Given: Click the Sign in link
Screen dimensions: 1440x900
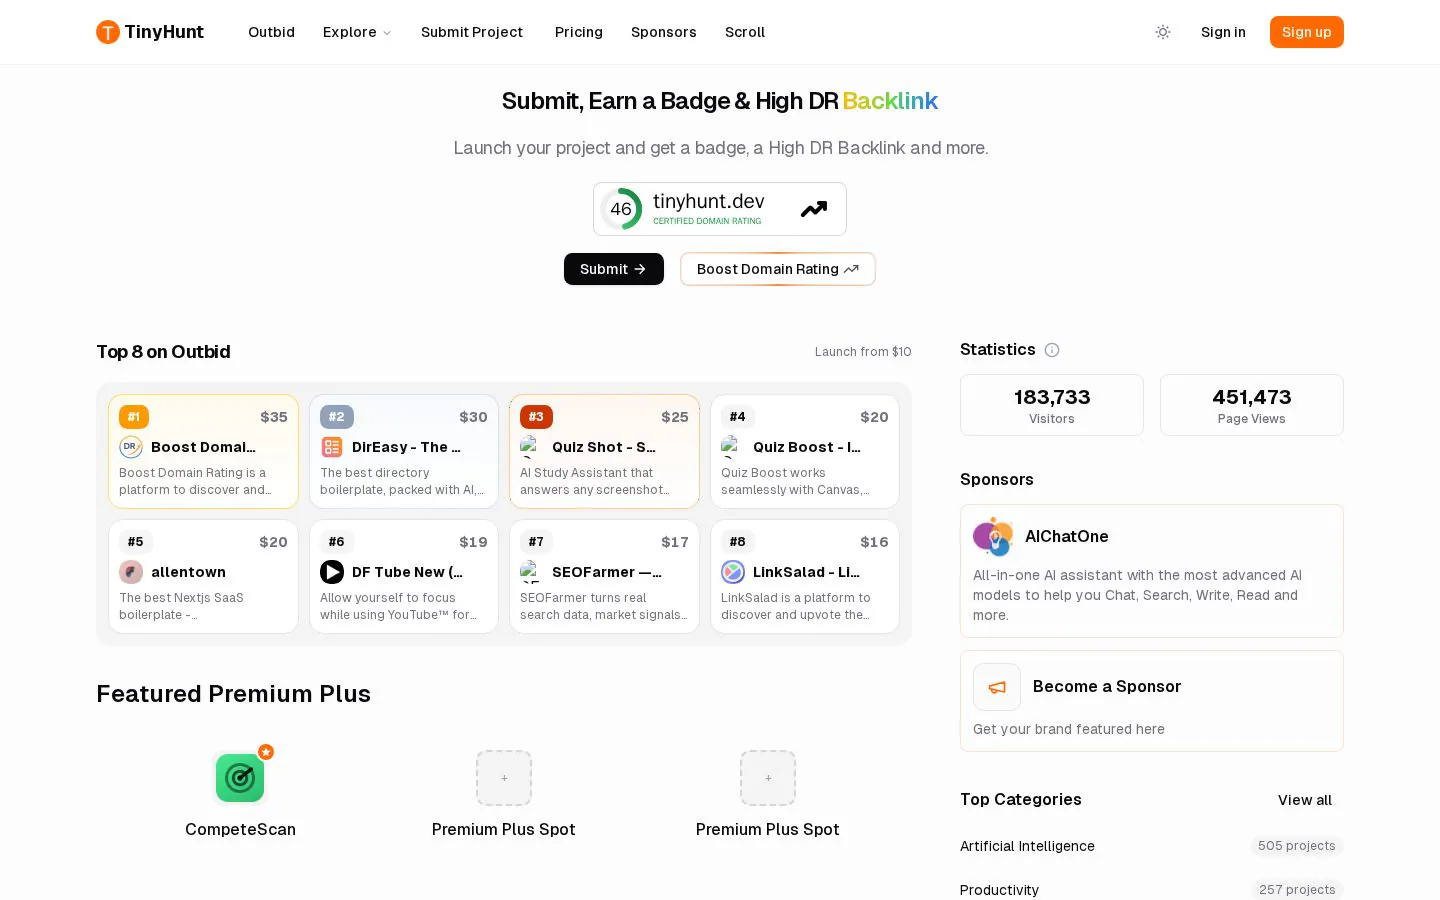Looking at the screenshot, I should point(1223,32).
